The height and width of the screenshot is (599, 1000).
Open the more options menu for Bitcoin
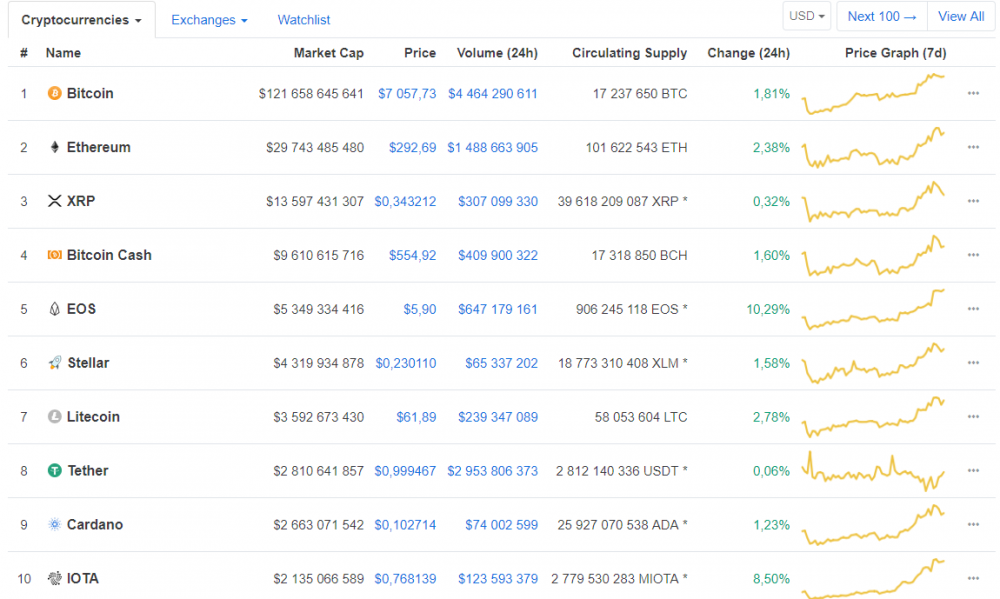973,94
